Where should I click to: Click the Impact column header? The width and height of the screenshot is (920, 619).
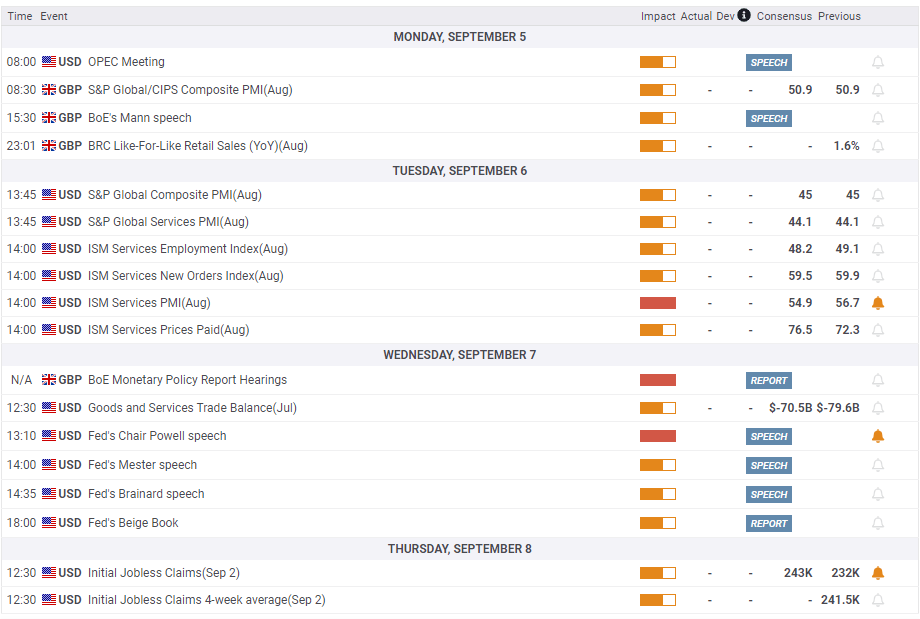coord(658,16)
